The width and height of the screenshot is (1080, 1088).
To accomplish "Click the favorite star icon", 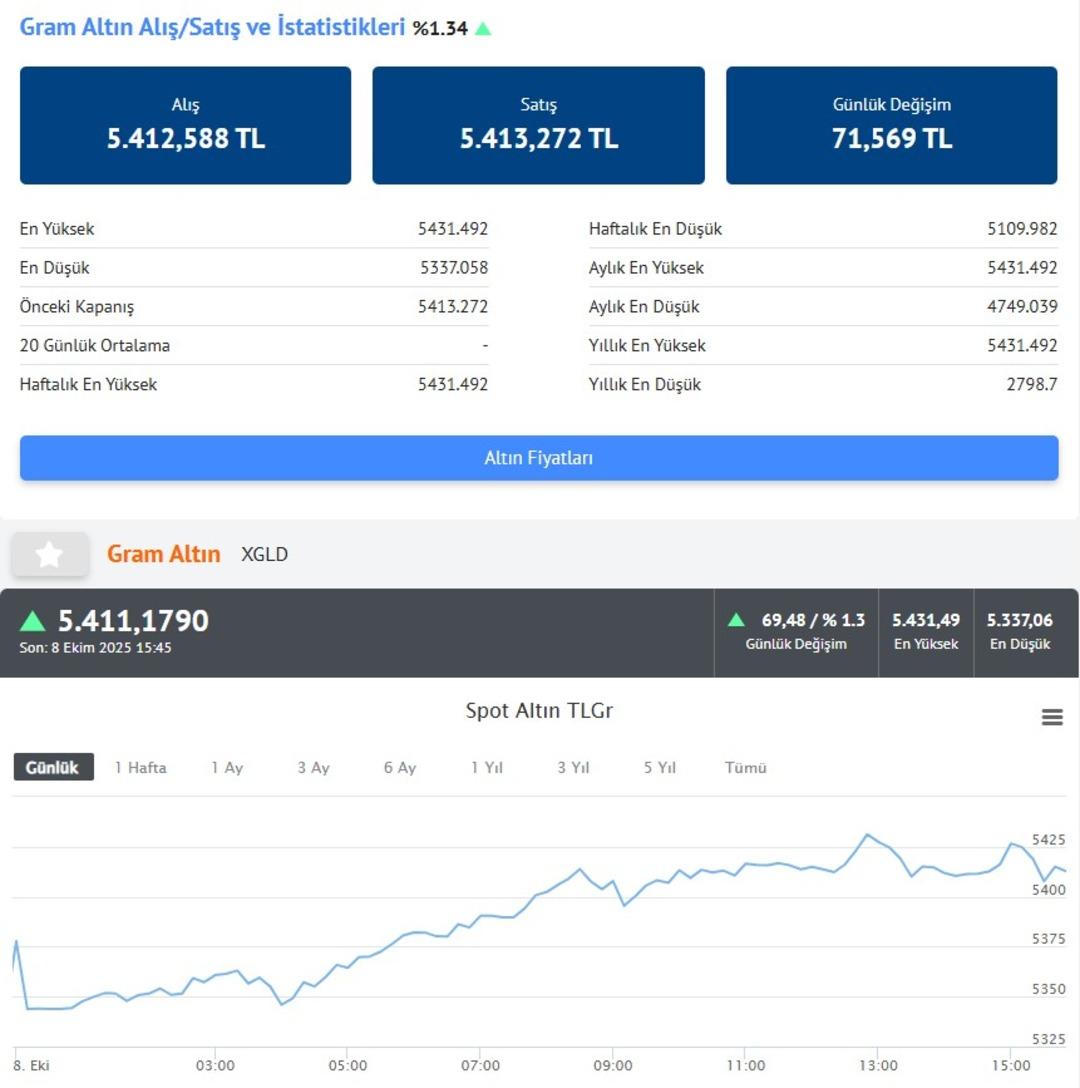I will click(50, 555).
